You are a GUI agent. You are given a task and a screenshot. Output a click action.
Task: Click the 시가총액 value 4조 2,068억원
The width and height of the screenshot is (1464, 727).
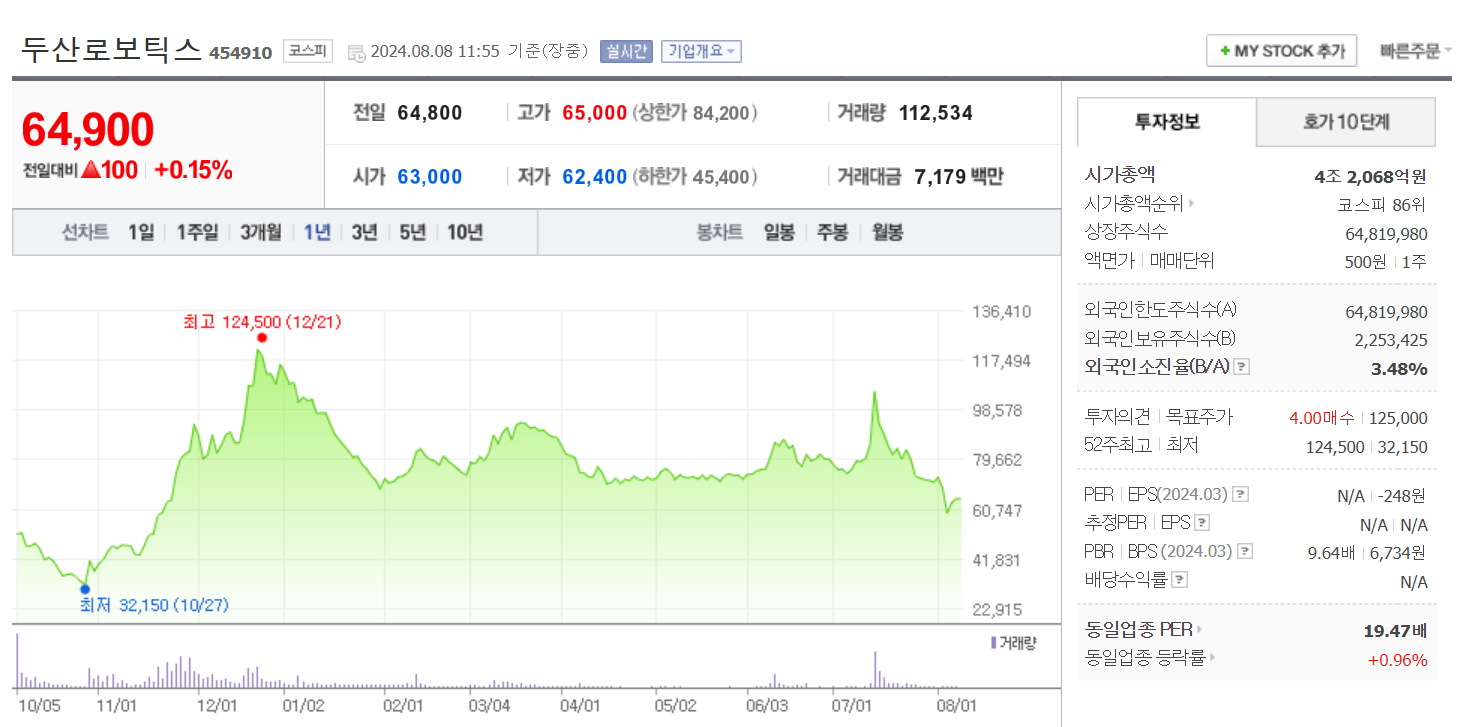[x=1370, y=176]
